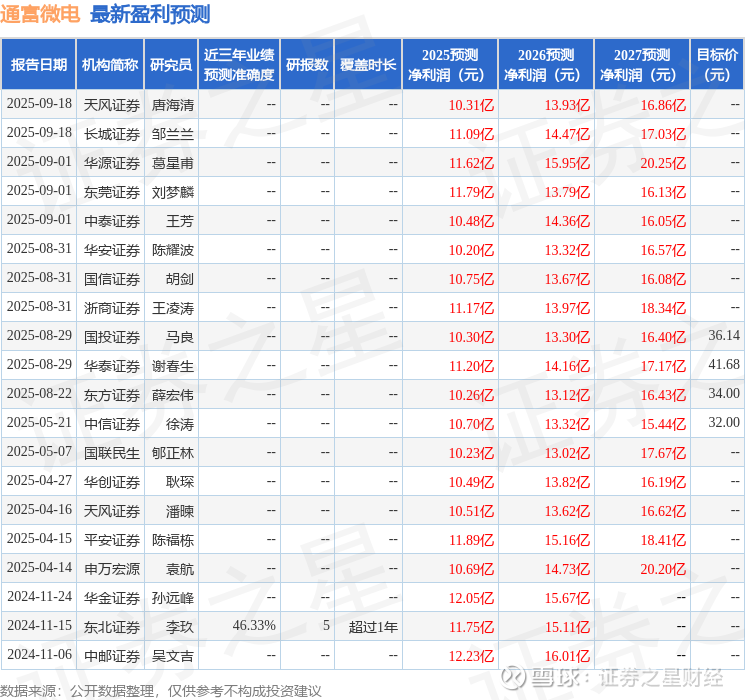
Task: Click the 机构简称 column header
Action: pyautogui.click(x=110, y=65)
